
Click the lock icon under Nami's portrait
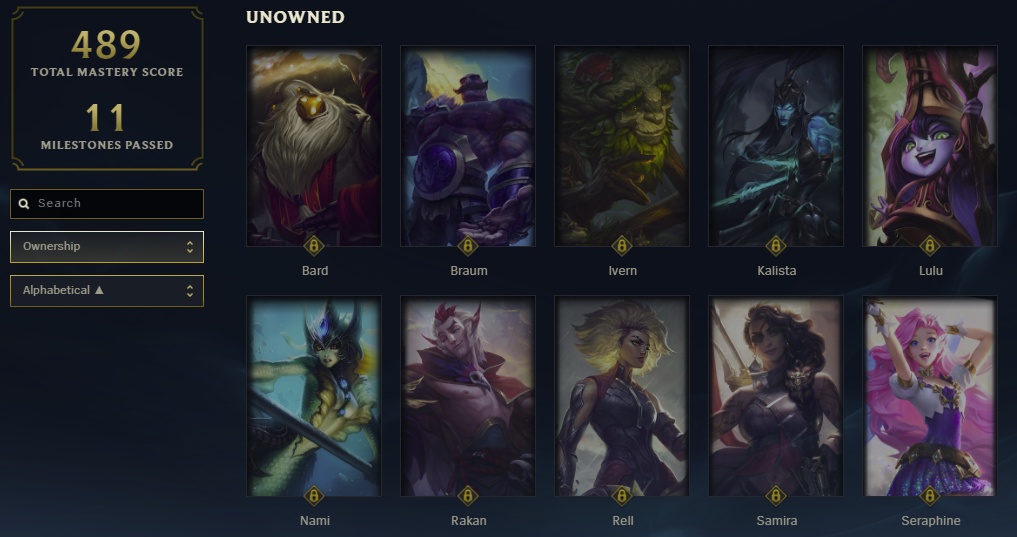(x=314, y=496)
